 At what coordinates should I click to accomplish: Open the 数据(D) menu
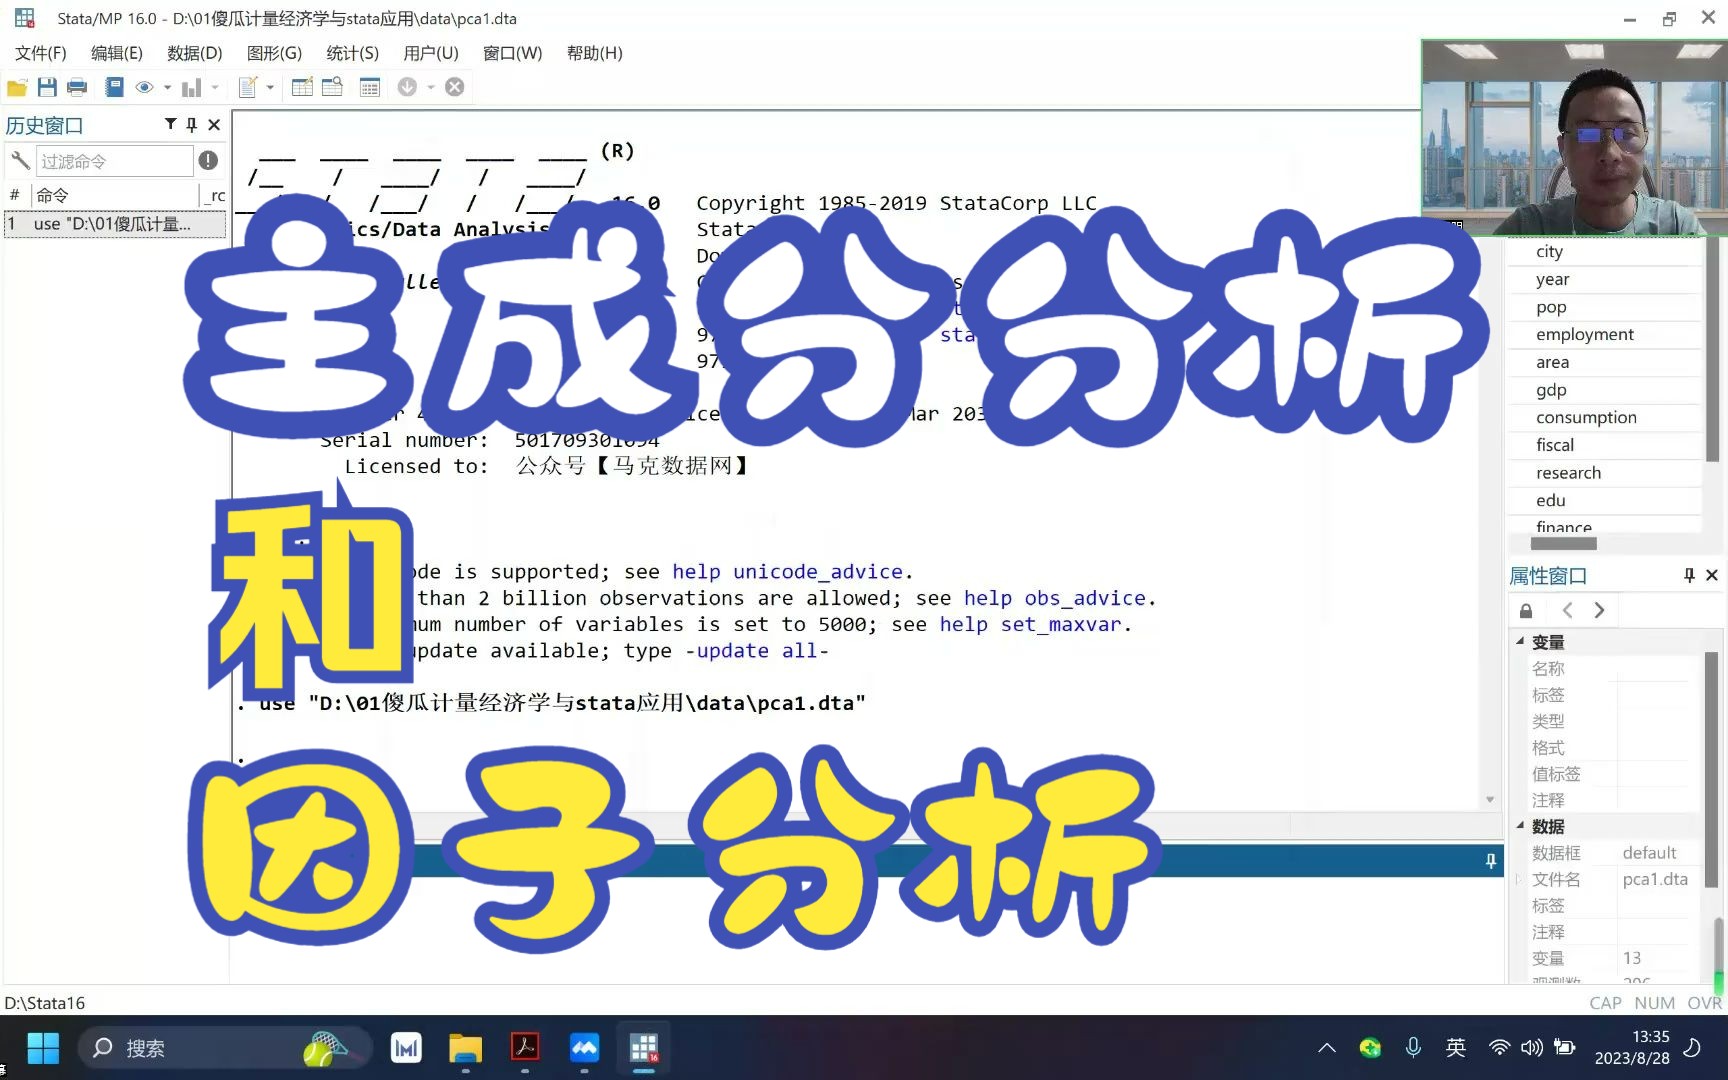(x=195, y=53)
